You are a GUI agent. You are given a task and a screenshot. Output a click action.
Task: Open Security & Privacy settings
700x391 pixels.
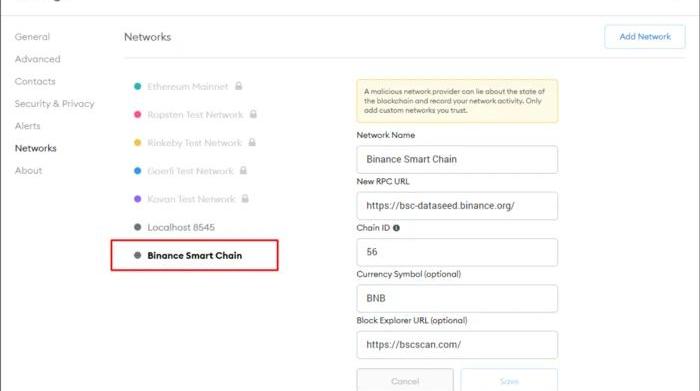click(54, 104)
